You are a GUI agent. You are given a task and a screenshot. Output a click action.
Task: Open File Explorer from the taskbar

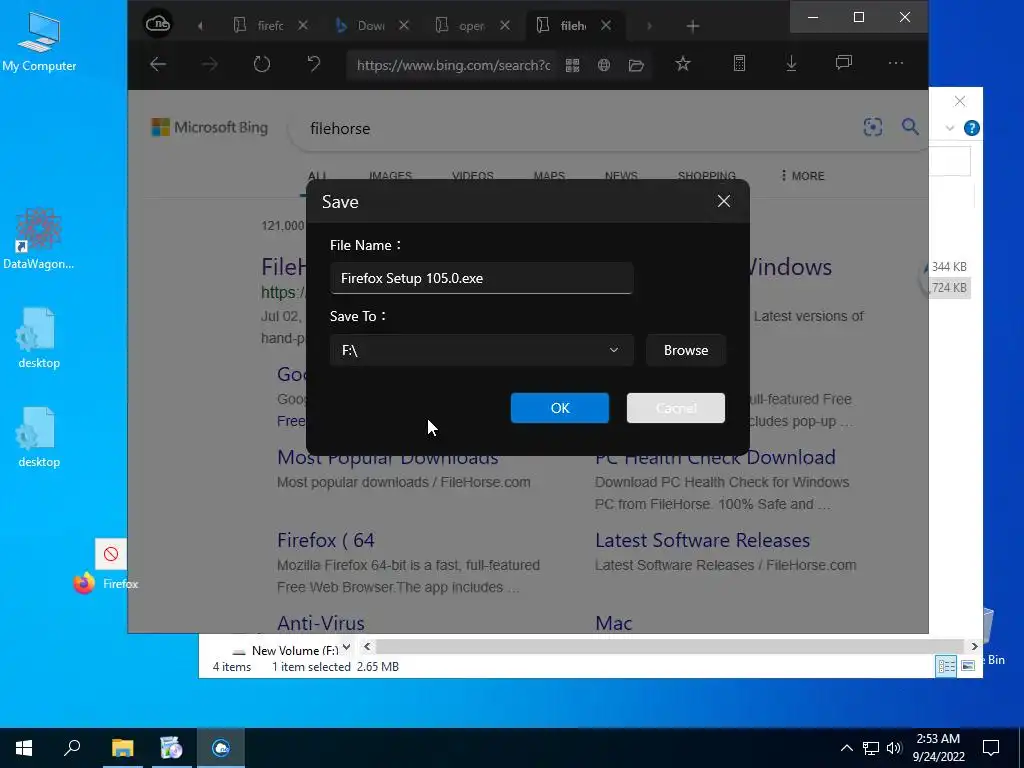click(122, 748)
